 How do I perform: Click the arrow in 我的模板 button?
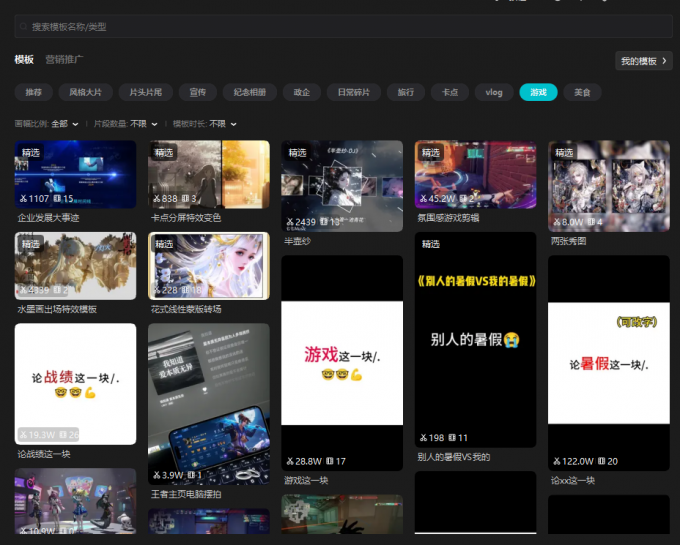664,61
